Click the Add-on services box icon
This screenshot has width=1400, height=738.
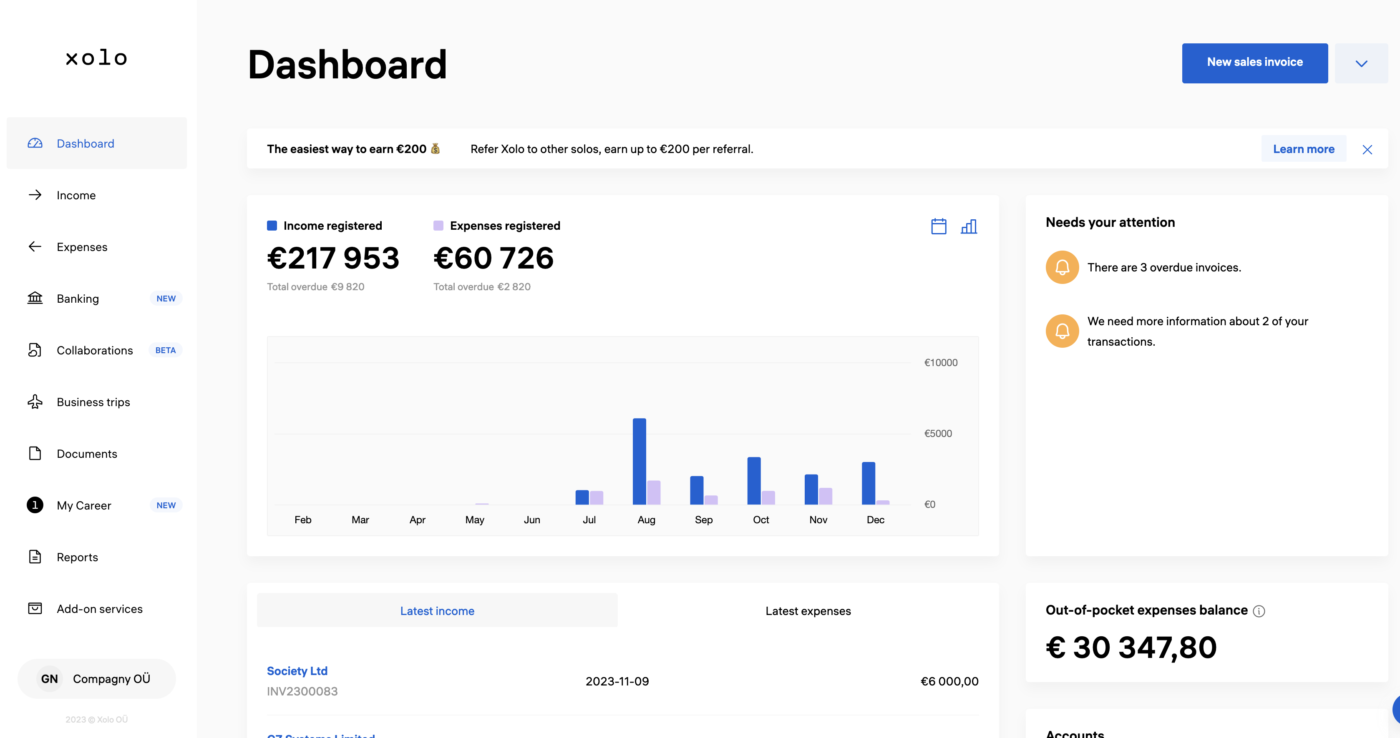pyautogui.click(x=35, y=609)
